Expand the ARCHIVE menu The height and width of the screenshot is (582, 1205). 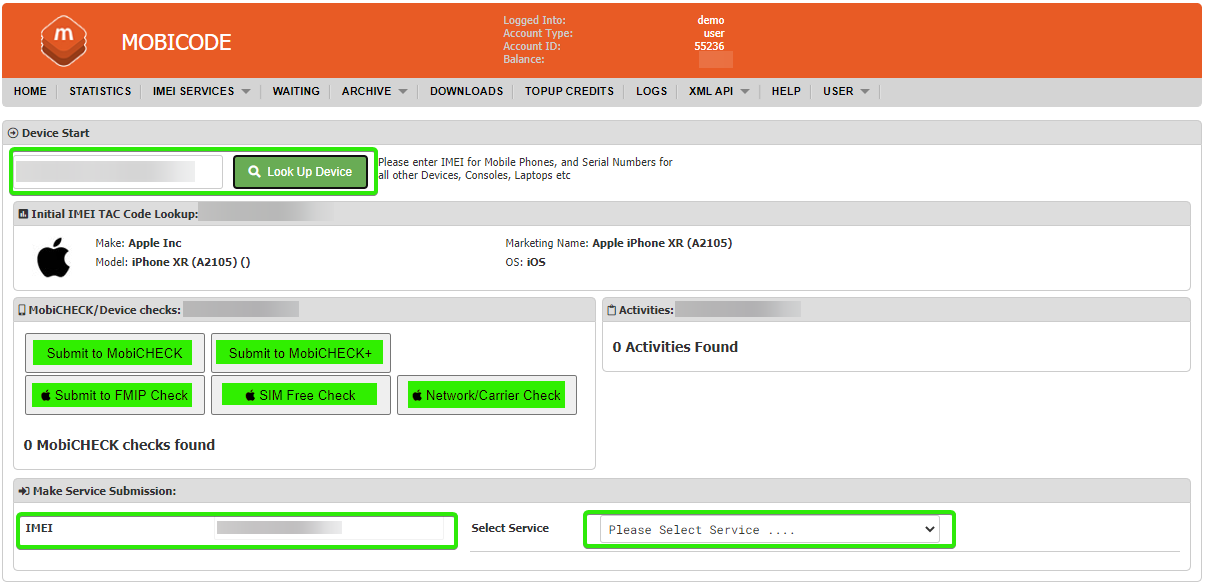[x=374, y=91]
